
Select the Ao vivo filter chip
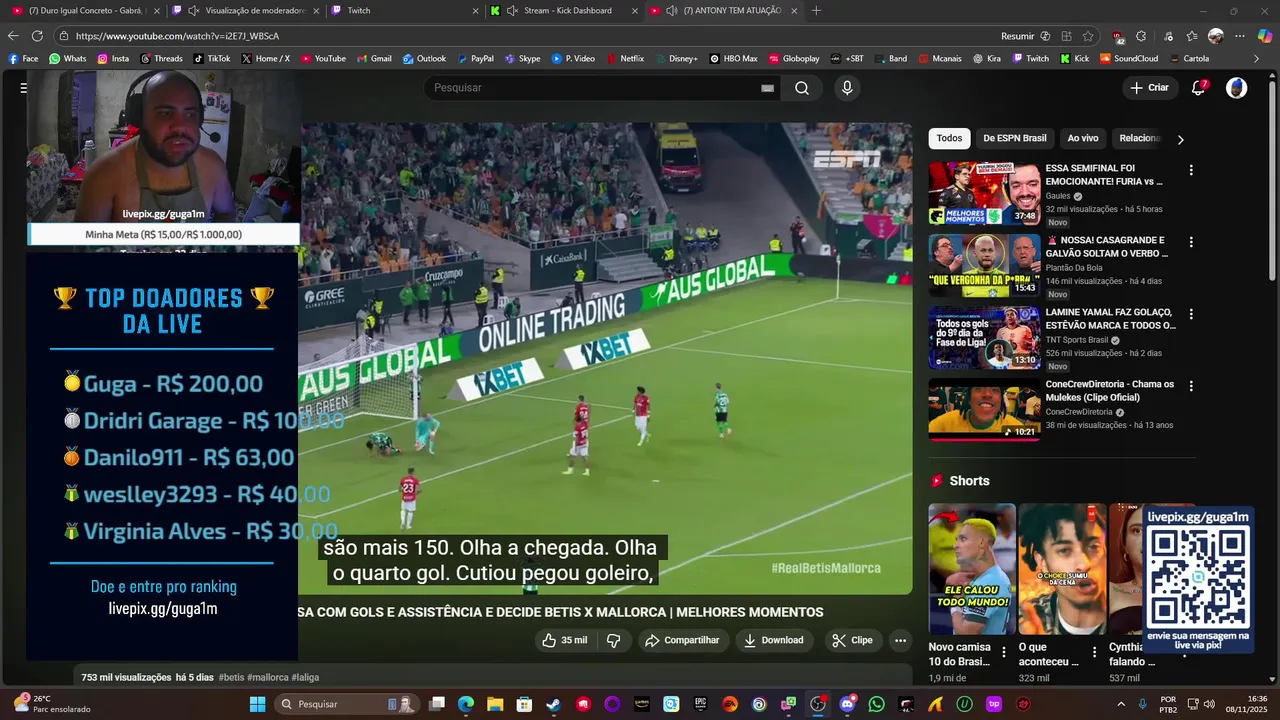tap(1082, 139)
